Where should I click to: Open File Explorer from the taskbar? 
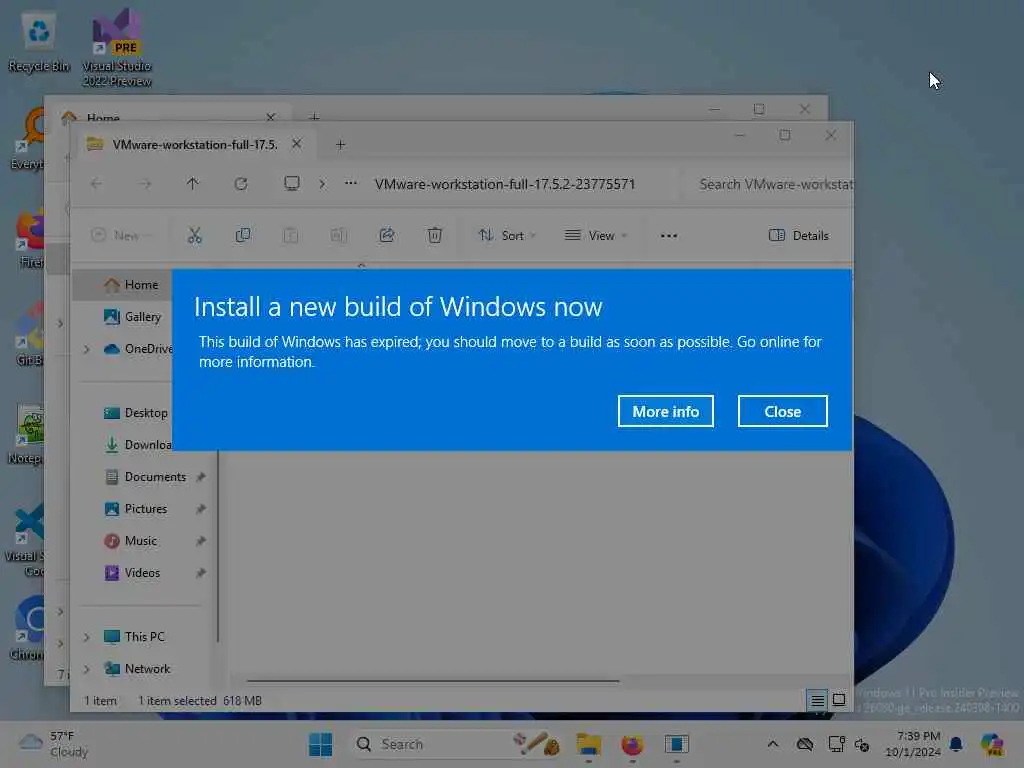(x=588, y=744)
